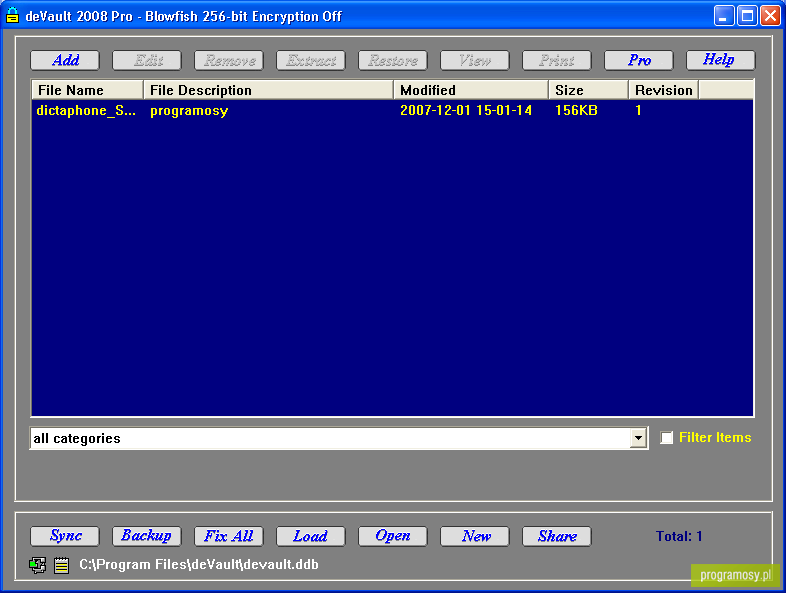Click the revision value 1 in list
Viewport: 786px width, 593px height.
pos(639,110)
